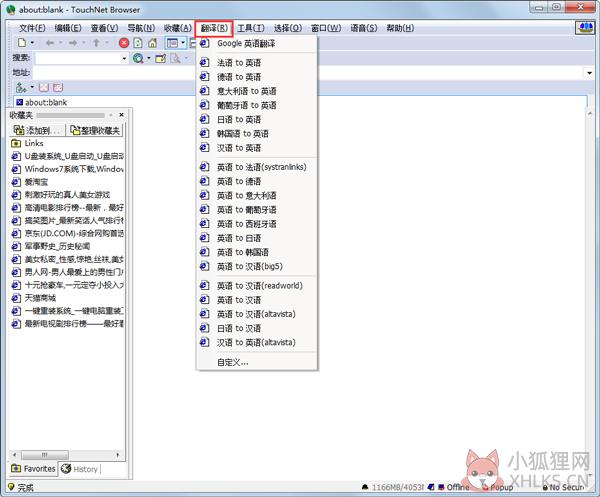This screenshot has height=497, width=600.
Task: Click the TouchNet logo icon at top right
Action: pos(585,28)
